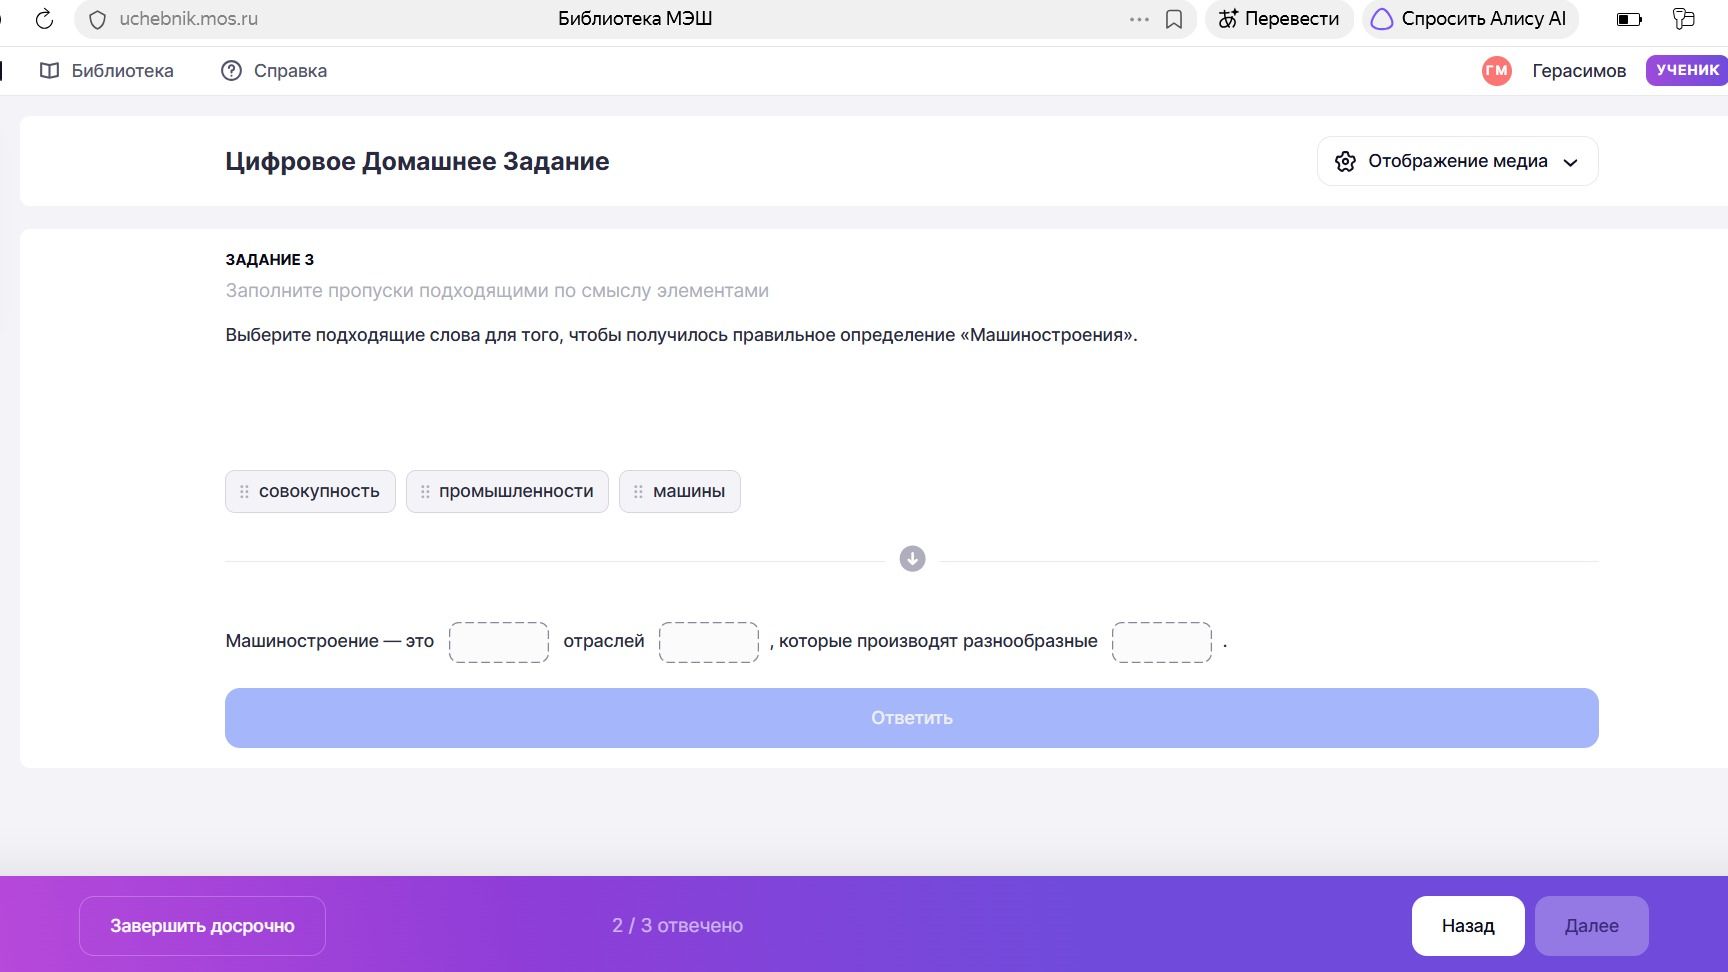Select the word chip машины
1728x972 pixels.
pyautogui.click(x=680, y=491)
